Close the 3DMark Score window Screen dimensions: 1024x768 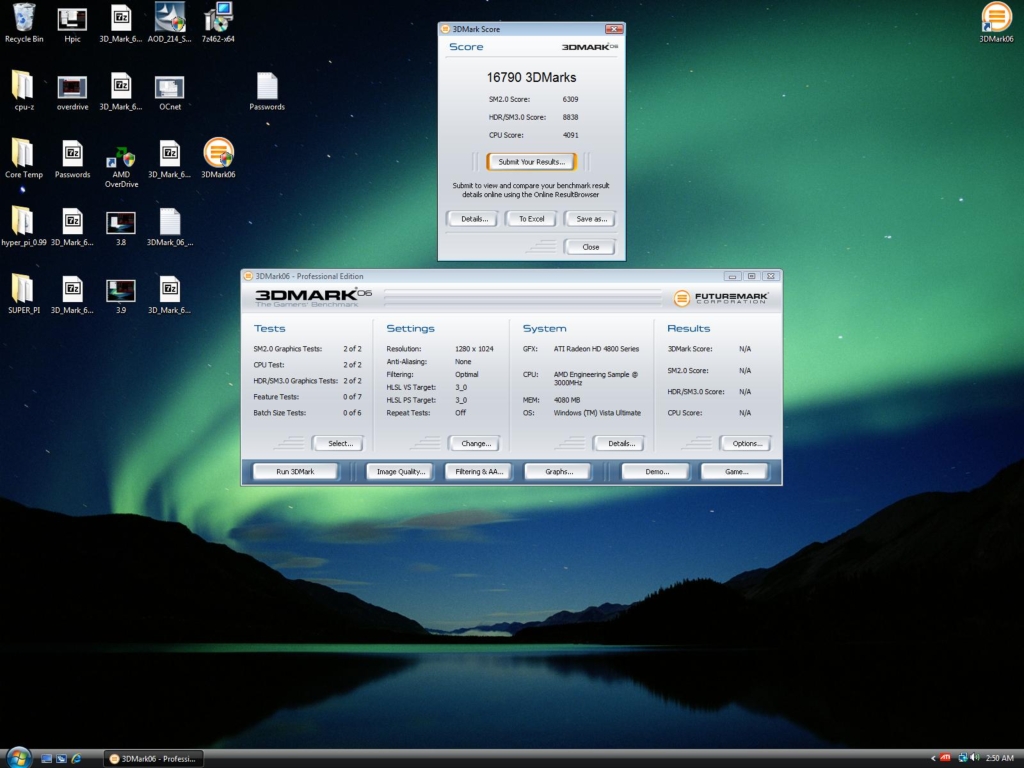(613, 29)
